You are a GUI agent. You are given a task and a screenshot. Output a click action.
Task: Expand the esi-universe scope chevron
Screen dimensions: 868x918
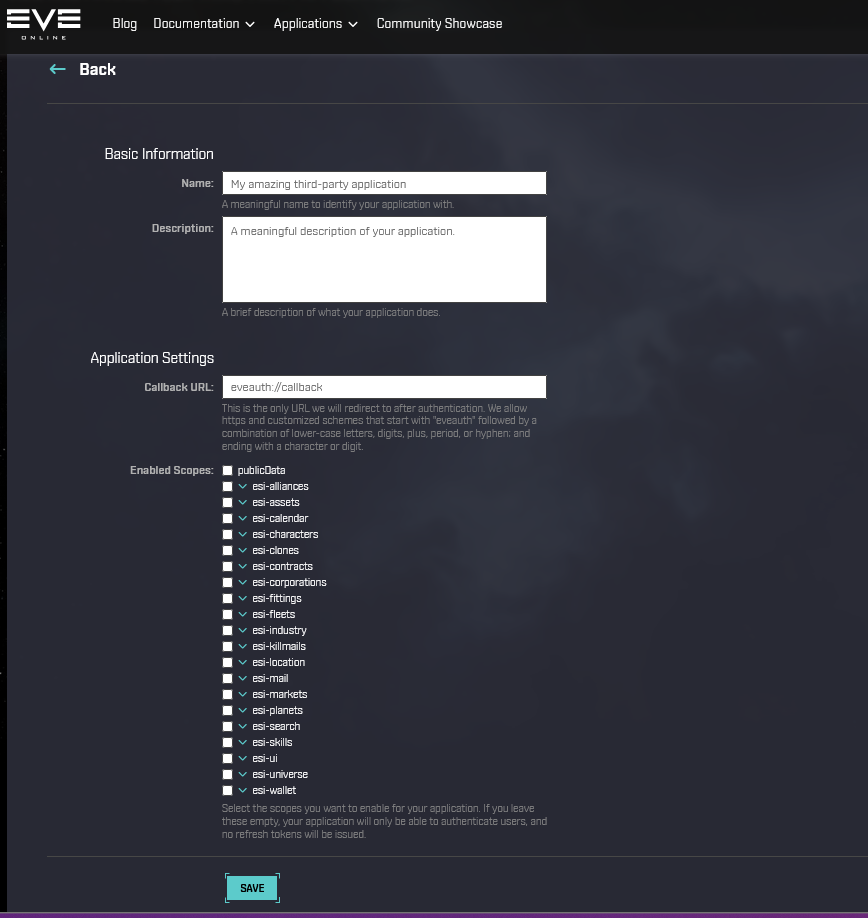(x=243, y=775)
